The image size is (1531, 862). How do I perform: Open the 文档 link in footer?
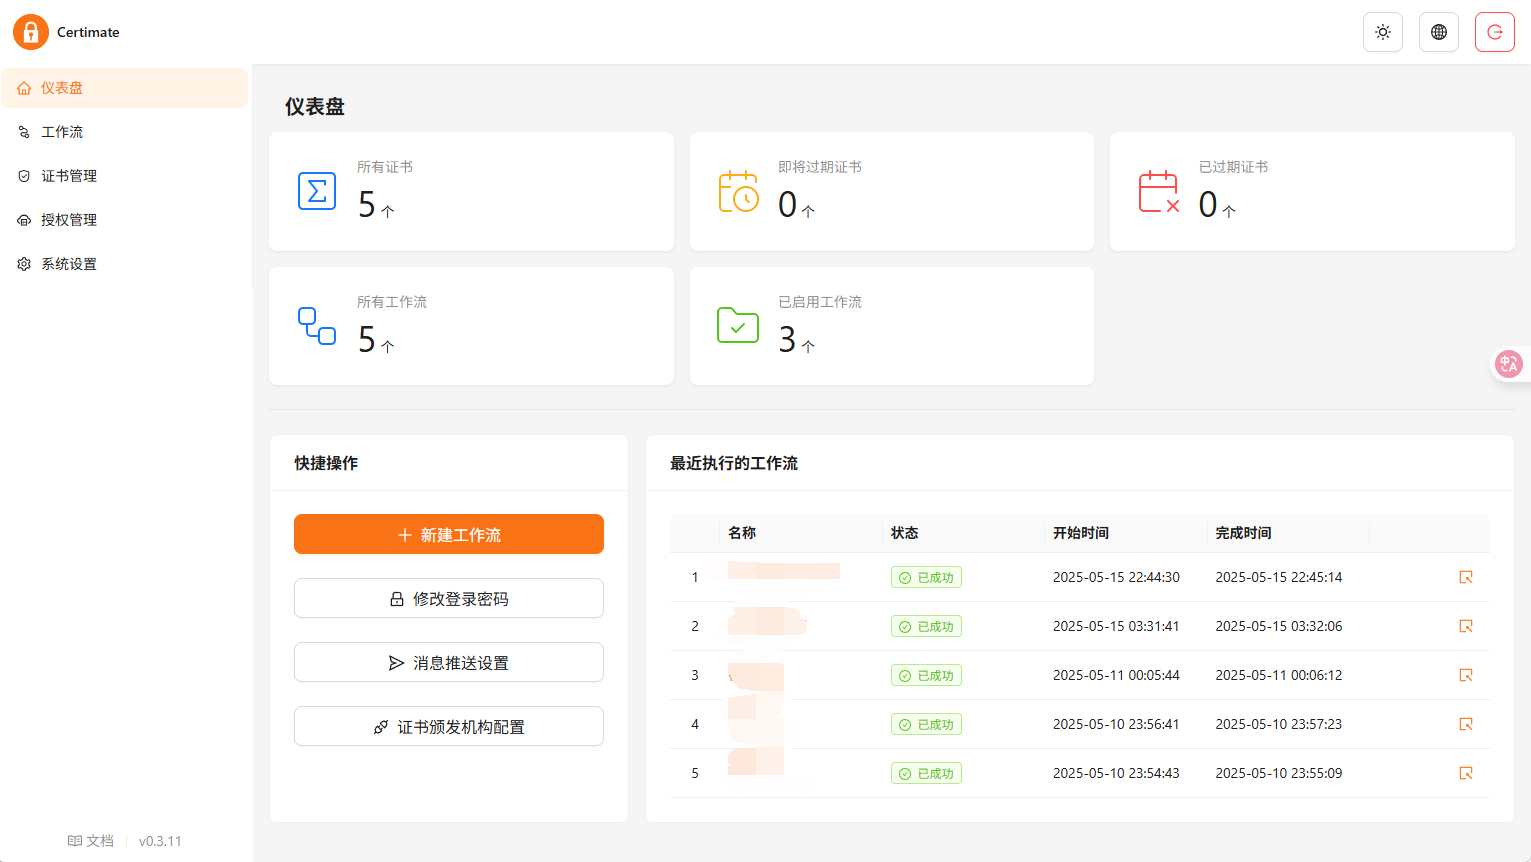[x=91, y=841]
